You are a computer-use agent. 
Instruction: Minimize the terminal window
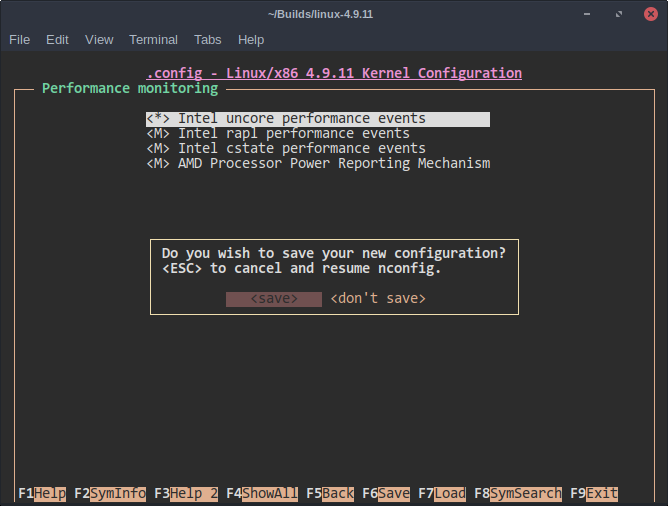tap(587, 14)
